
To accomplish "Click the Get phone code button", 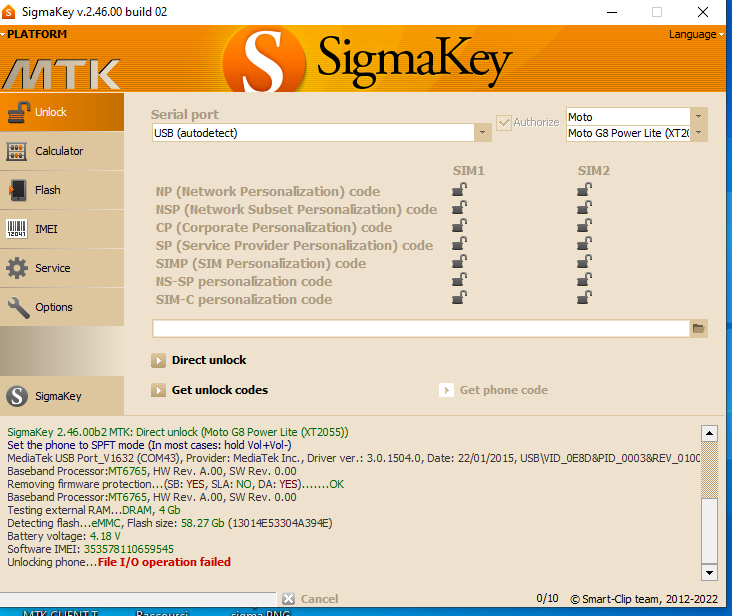I will point(493,390).
